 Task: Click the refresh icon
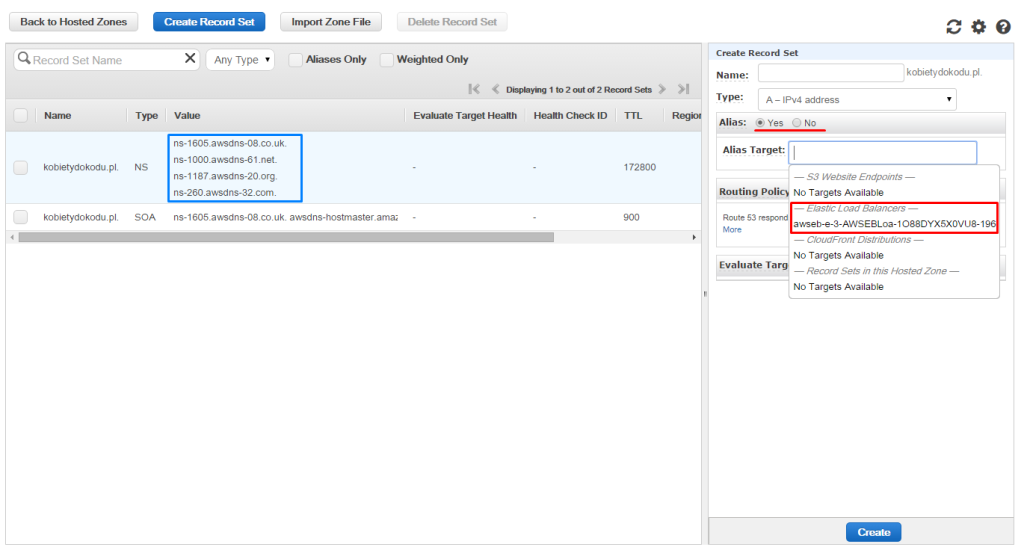coord(953,27)
